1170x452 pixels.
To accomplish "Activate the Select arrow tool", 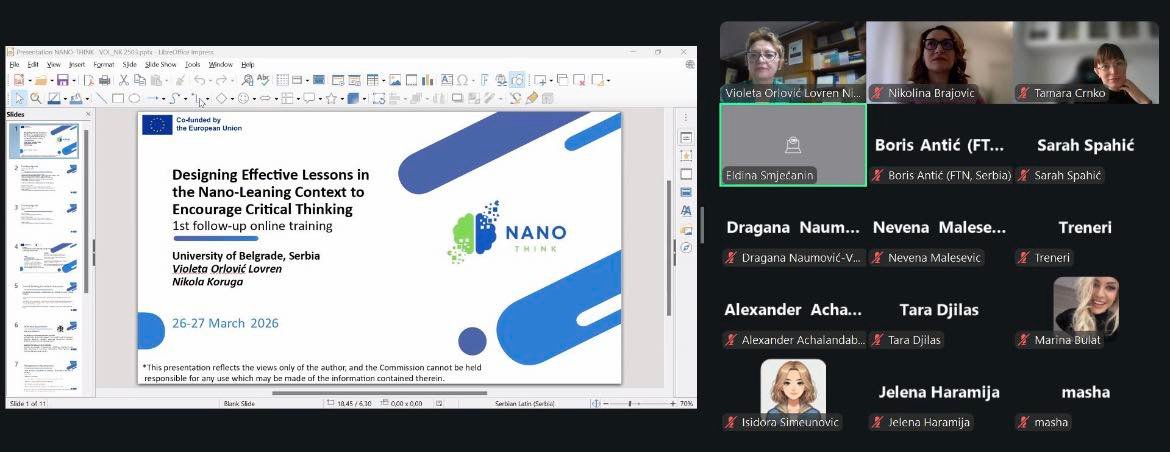I will [x=19, y=98].
